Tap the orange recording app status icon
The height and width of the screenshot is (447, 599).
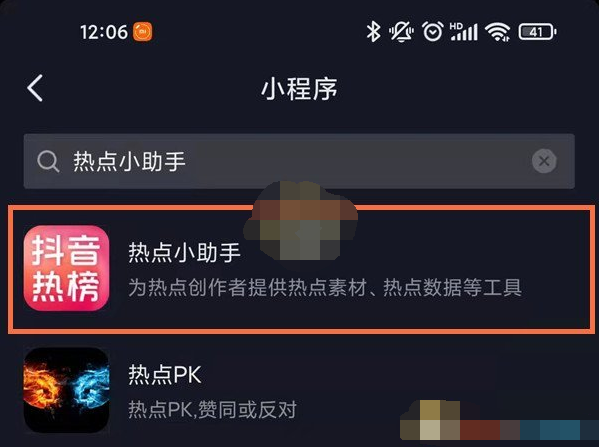pos(142,32)
